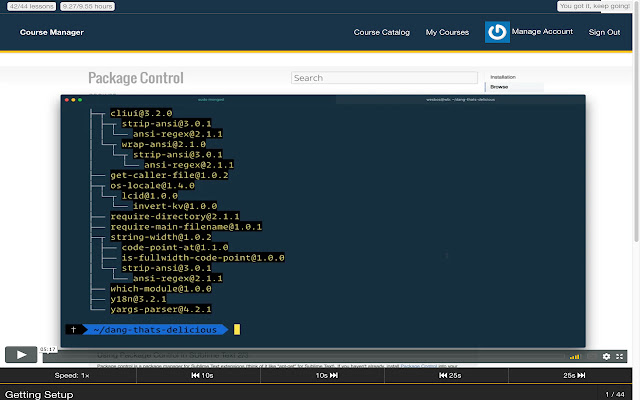Click the terminal green zoom dot

(x=80, y=100)
